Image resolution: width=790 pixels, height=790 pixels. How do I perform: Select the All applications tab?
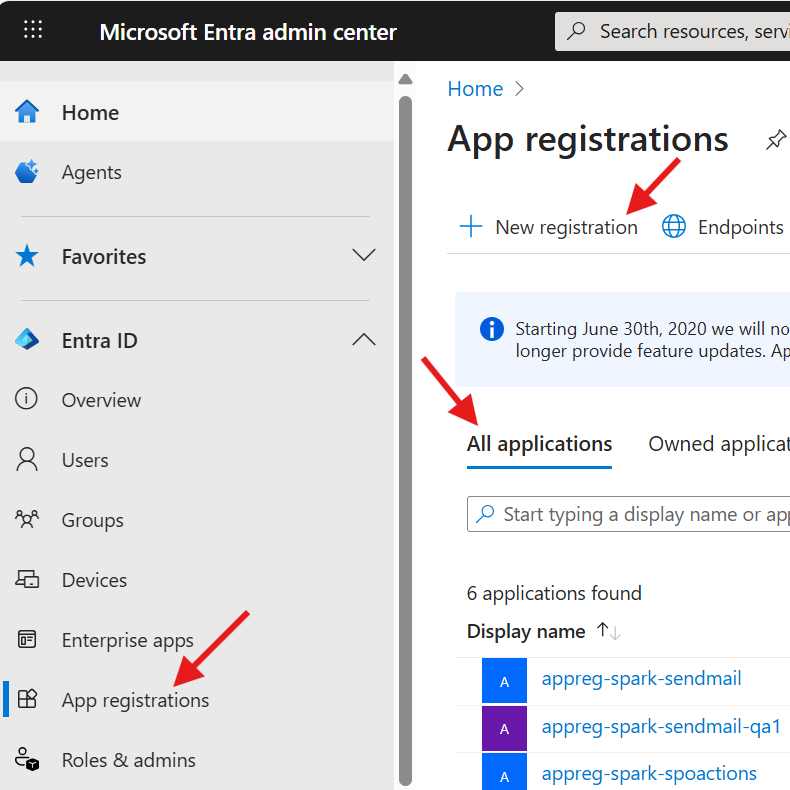(539, 444)
